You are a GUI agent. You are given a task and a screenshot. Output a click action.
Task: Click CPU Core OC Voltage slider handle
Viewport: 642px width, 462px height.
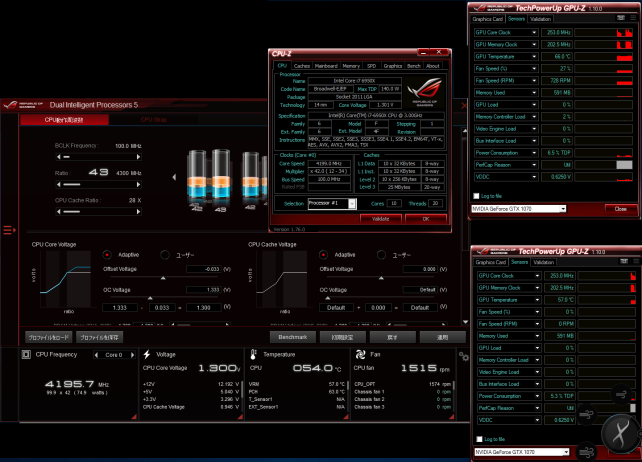[150, 298]
